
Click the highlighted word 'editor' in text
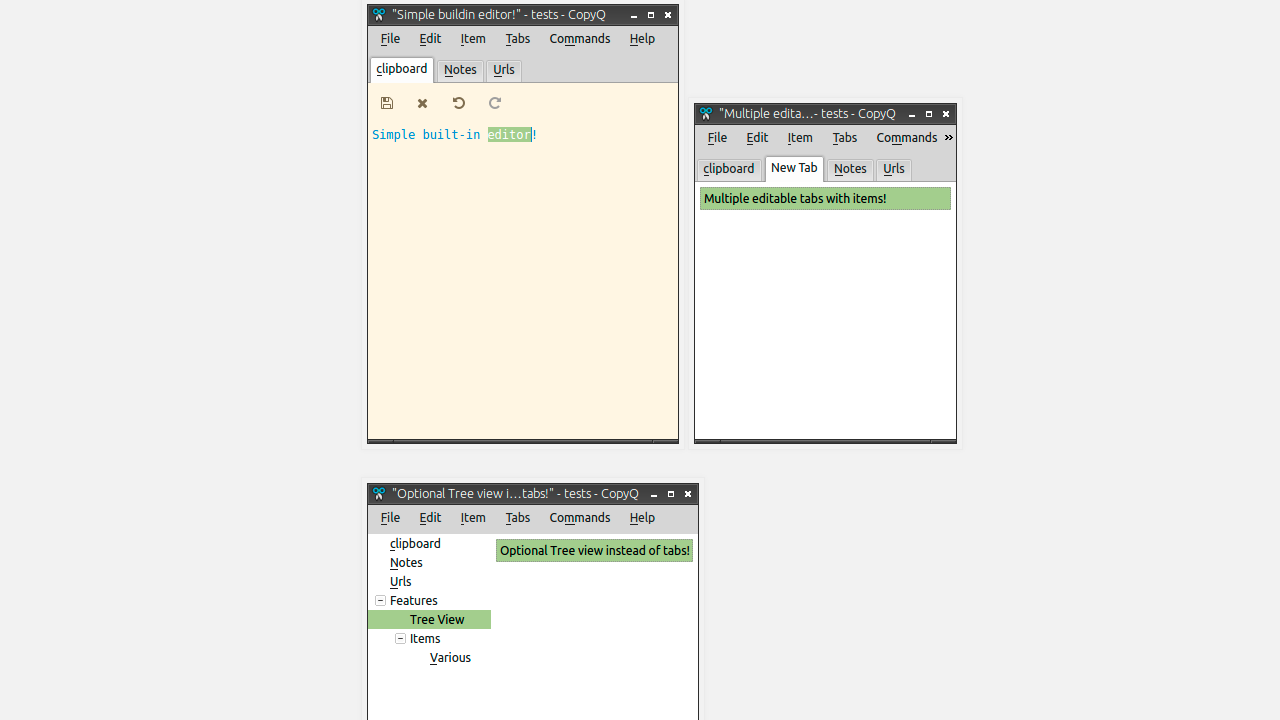click(x=509, y=135)
